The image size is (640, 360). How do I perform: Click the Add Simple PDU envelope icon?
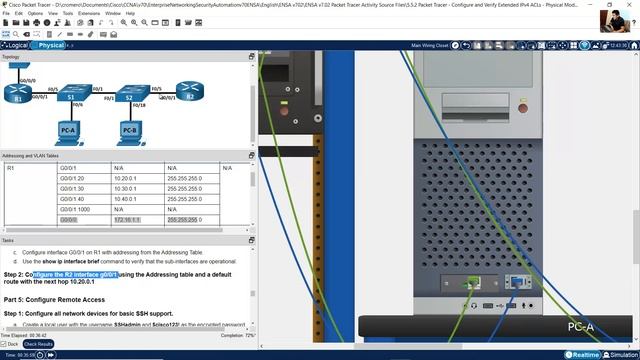pos(103,34)
